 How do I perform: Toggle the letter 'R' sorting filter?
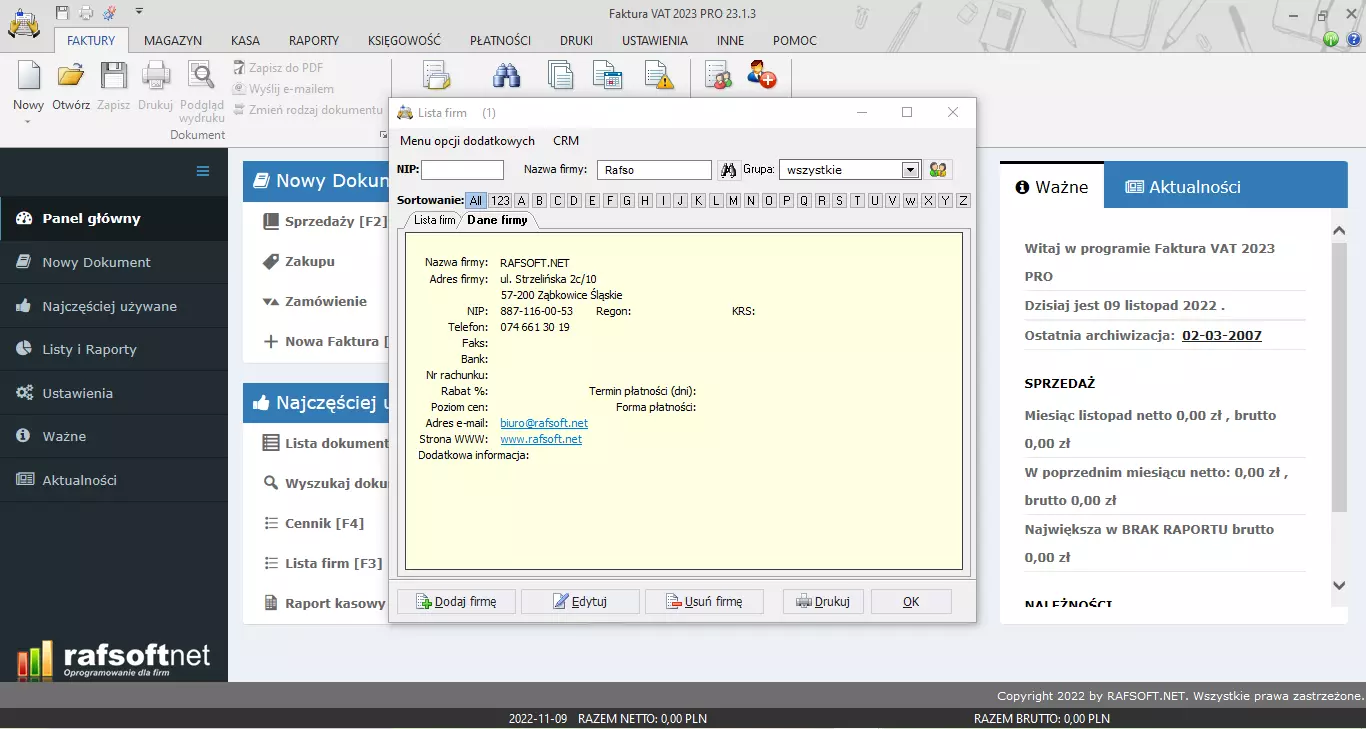click(x=821, y=201)
